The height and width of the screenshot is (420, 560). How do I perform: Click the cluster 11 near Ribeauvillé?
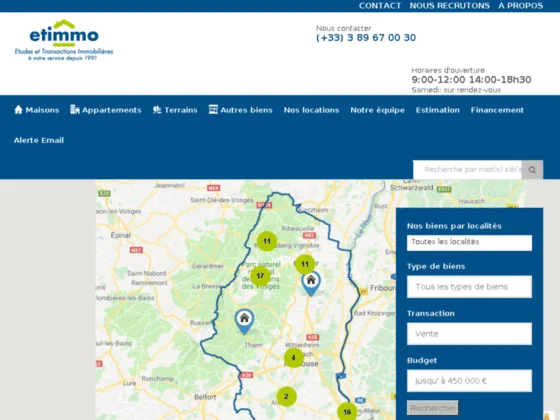[x=267, y=241]
